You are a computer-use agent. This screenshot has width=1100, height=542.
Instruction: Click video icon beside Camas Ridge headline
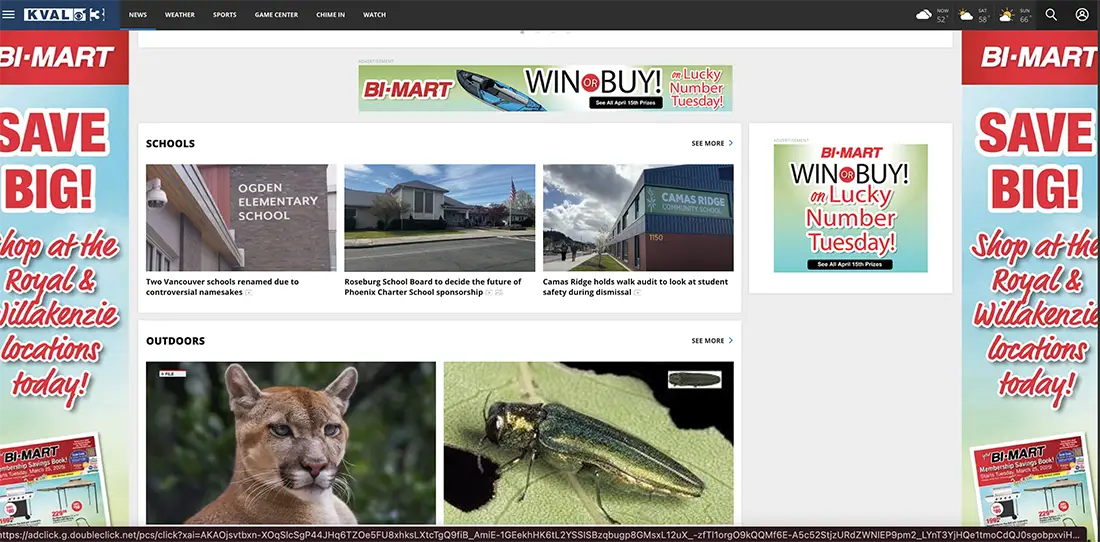point(637,292)
